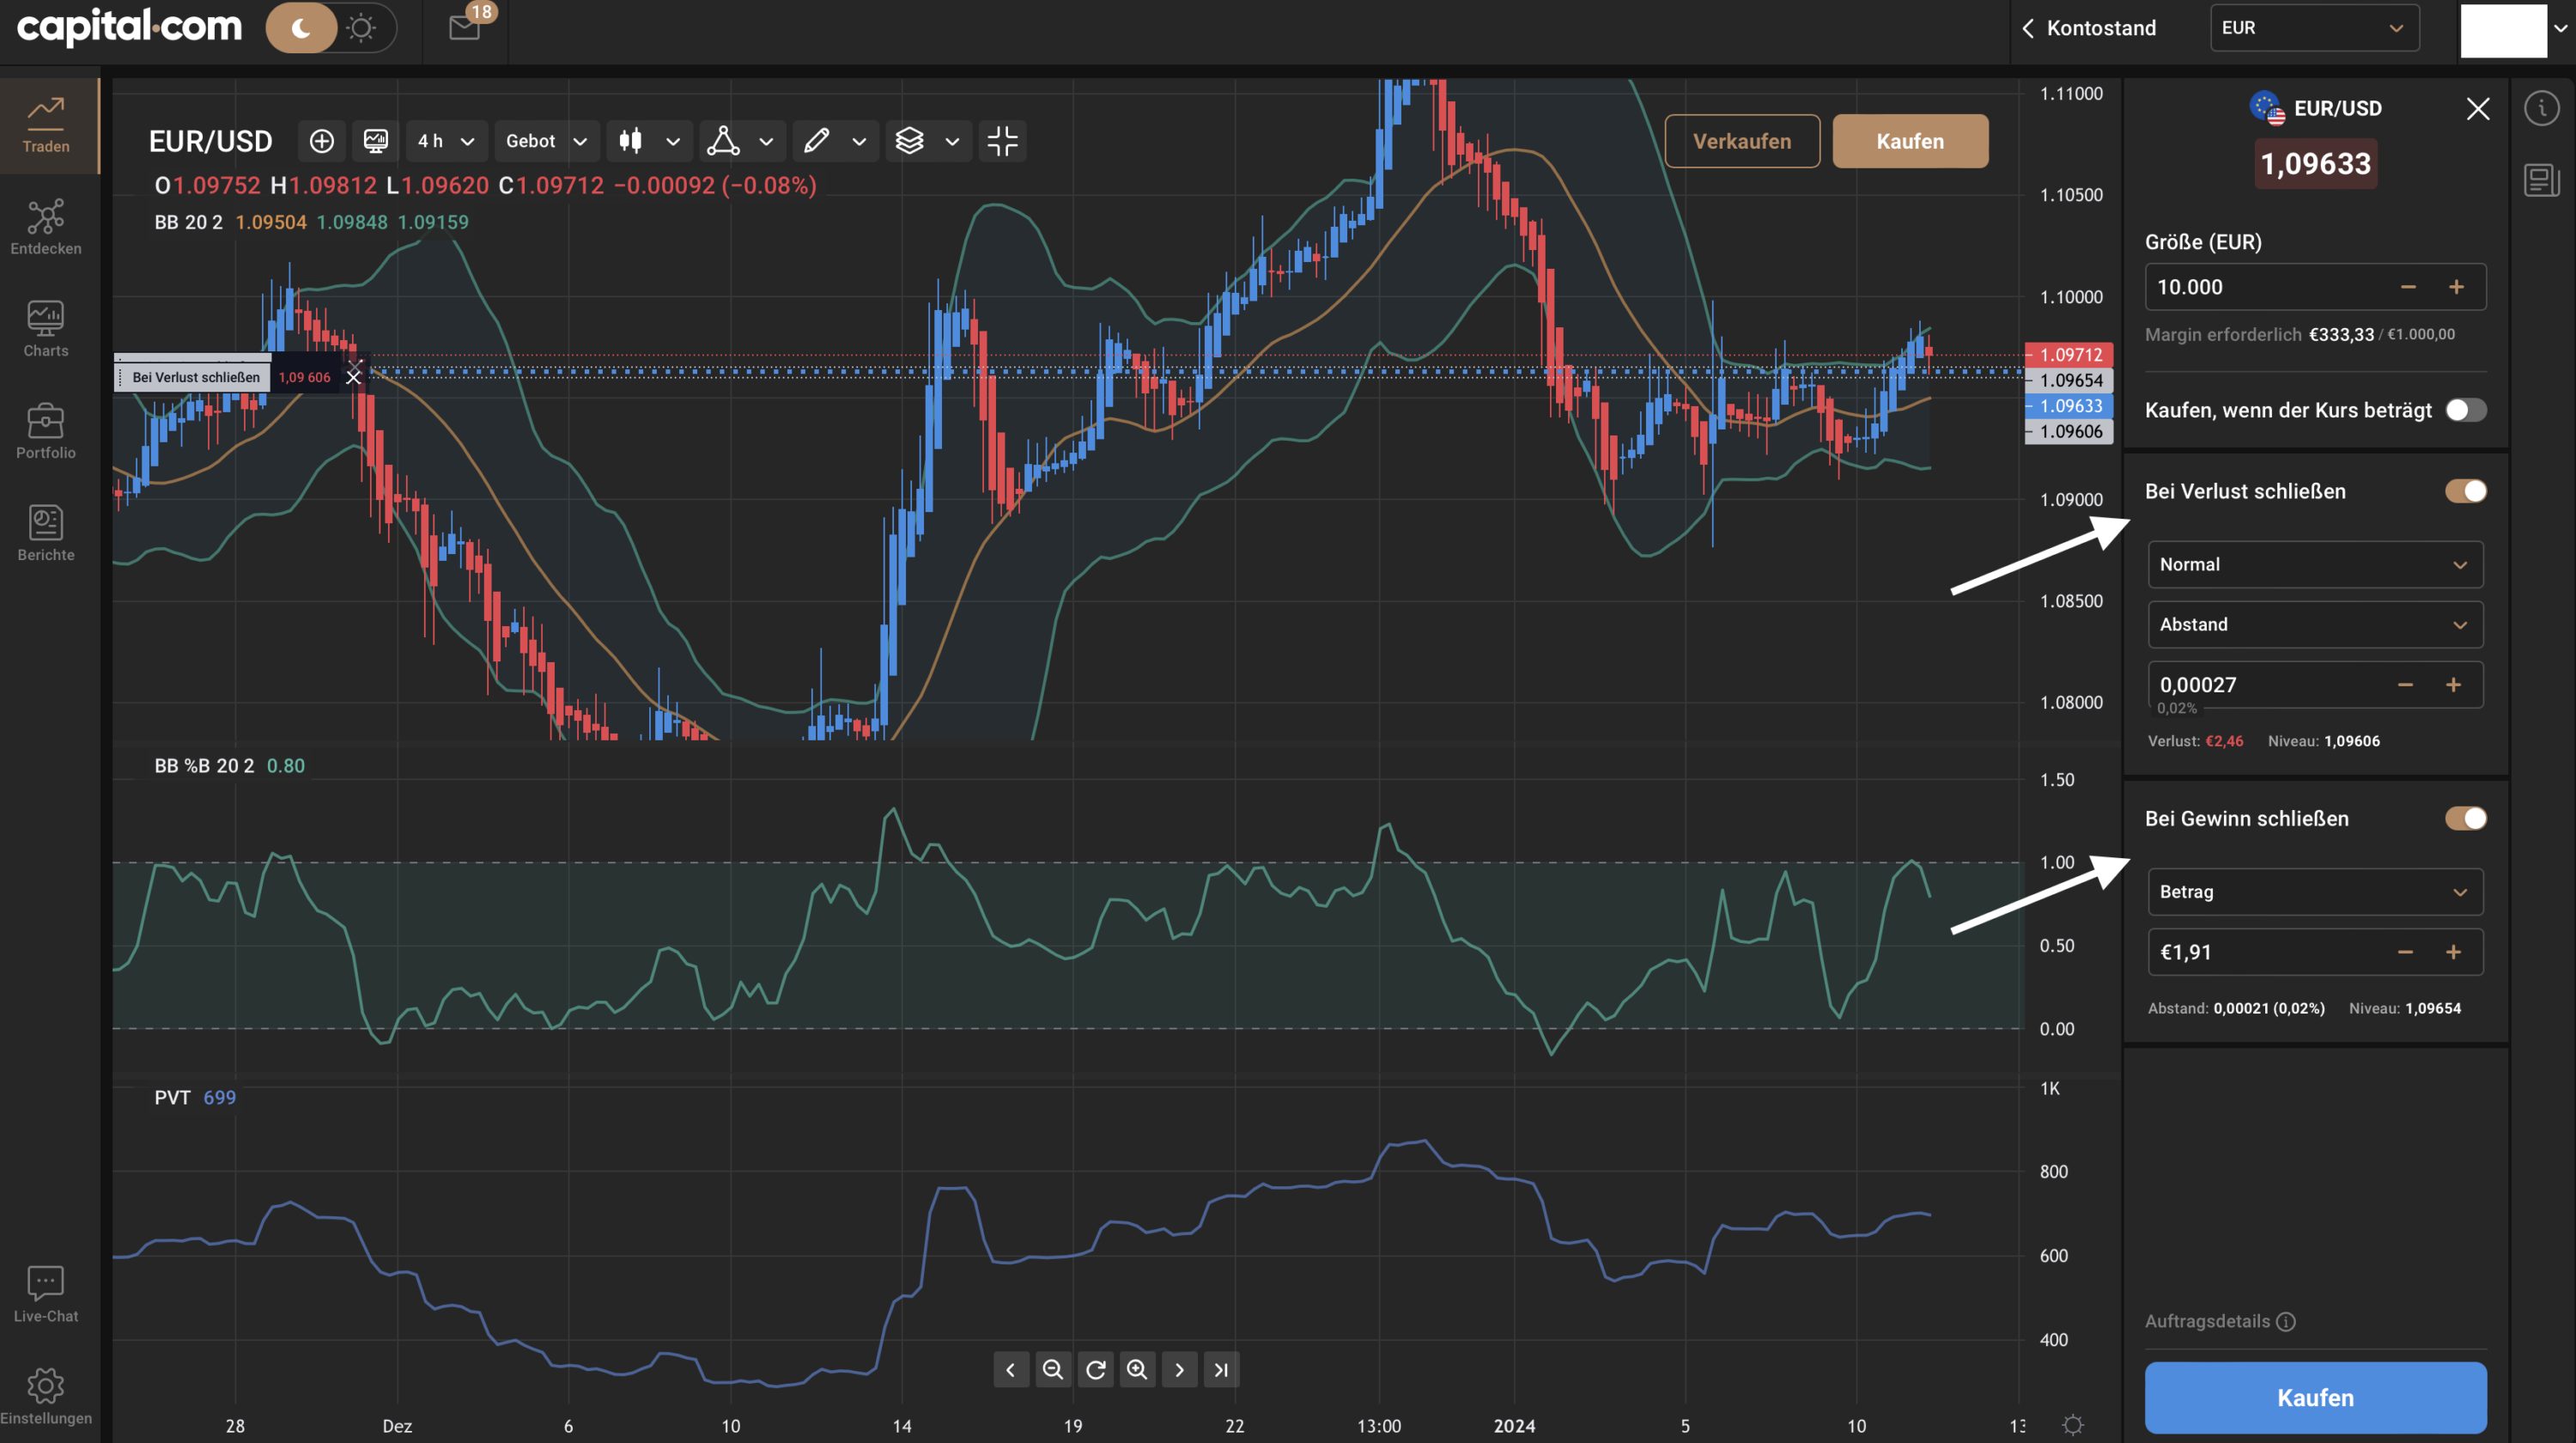Image resolution: width=2576 pixels, height=1443 pixels.
Task: Enable Kaufen, wenn der Kurs beträgt toggle
Action: (2465, 410)
